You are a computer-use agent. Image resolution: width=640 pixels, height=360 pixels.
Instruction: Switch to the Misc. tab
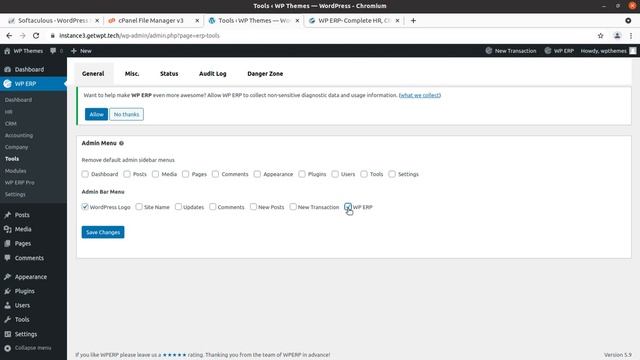(x=132, y=74)
